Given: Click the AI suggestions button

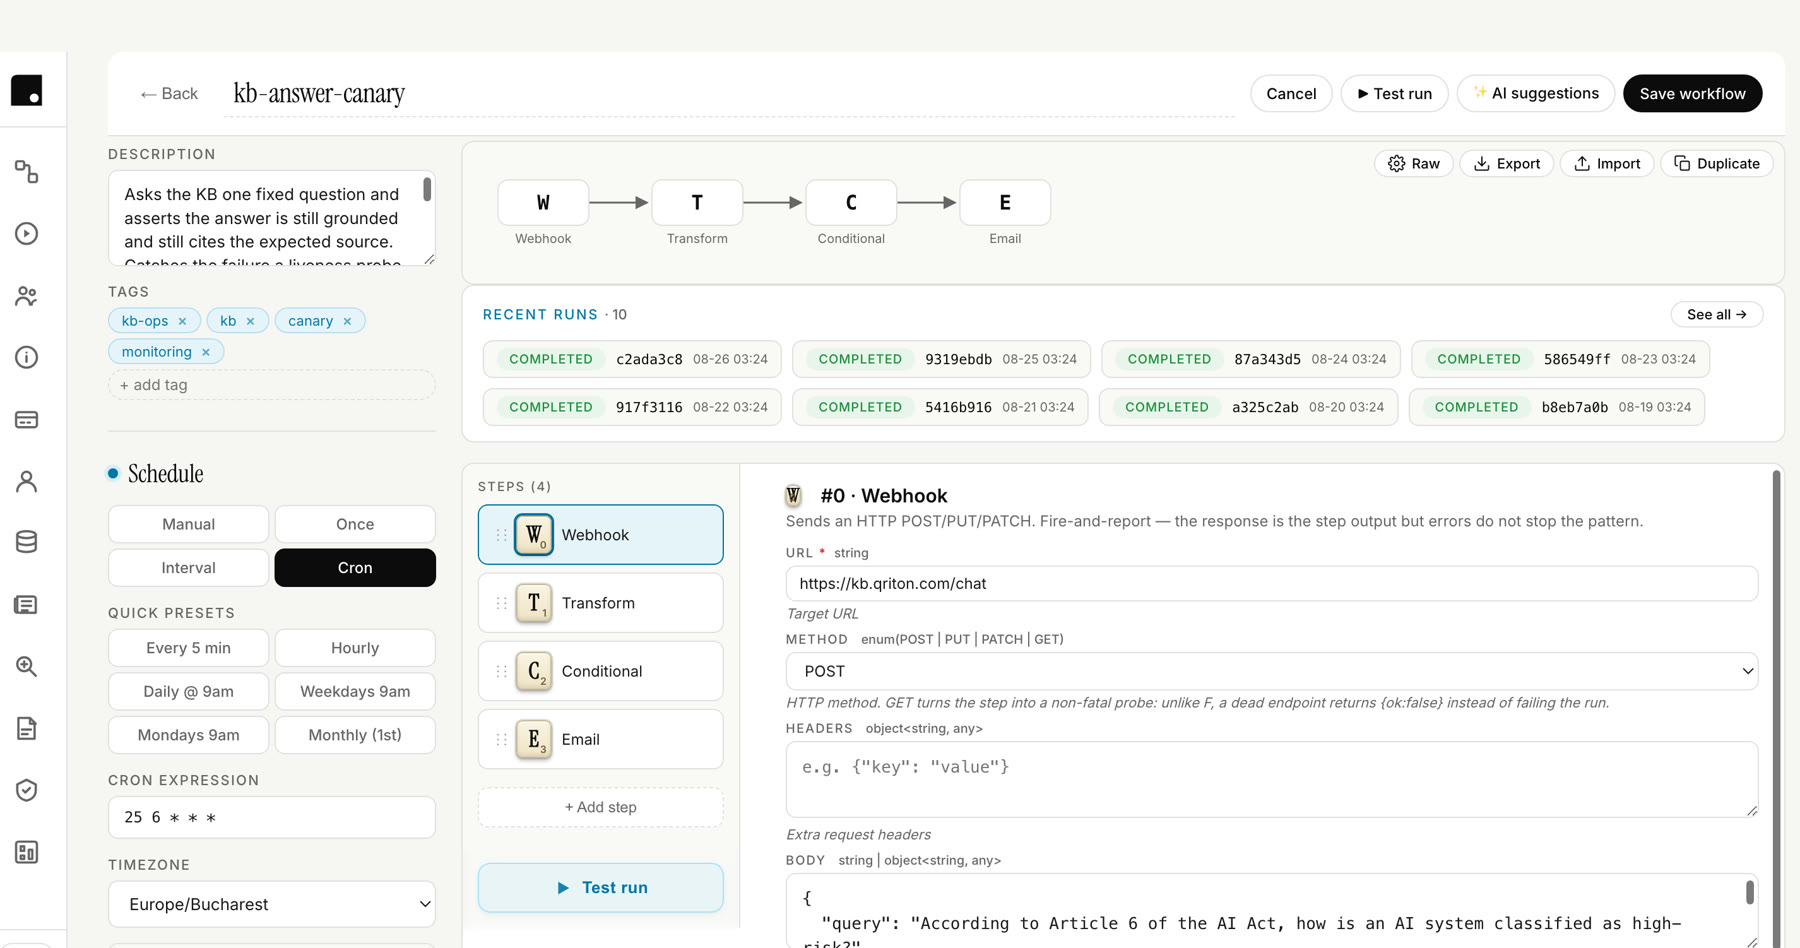Looking at the screenshot, I should (x=1536, y=94).
